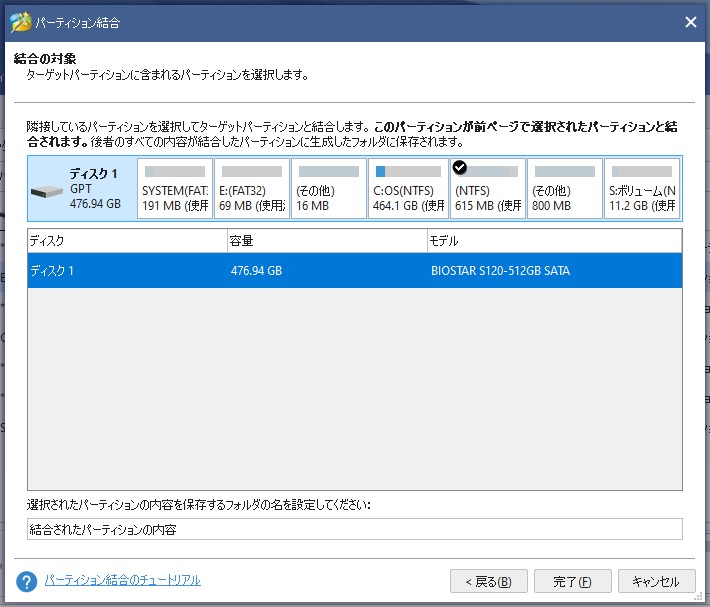The image size is (710, 607).
Task: Select the 16 MB (その他) partition
Action: click(328, 188)
